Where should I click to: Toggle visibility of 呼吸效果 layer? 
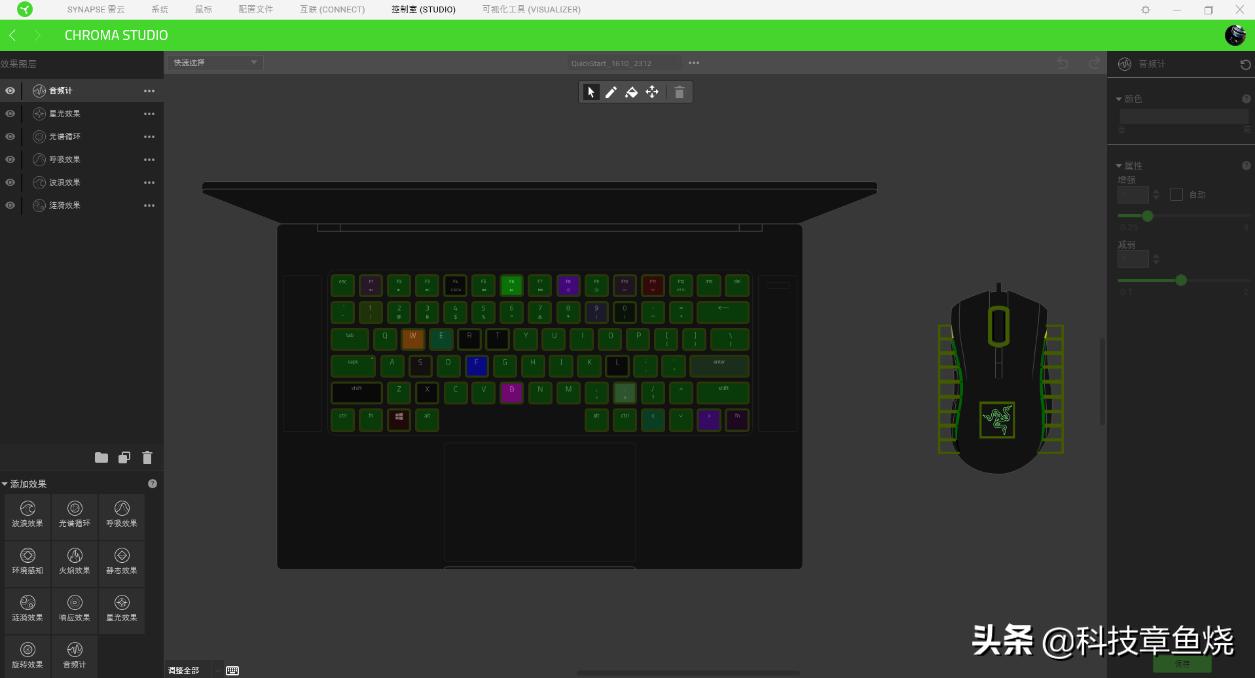10,159
